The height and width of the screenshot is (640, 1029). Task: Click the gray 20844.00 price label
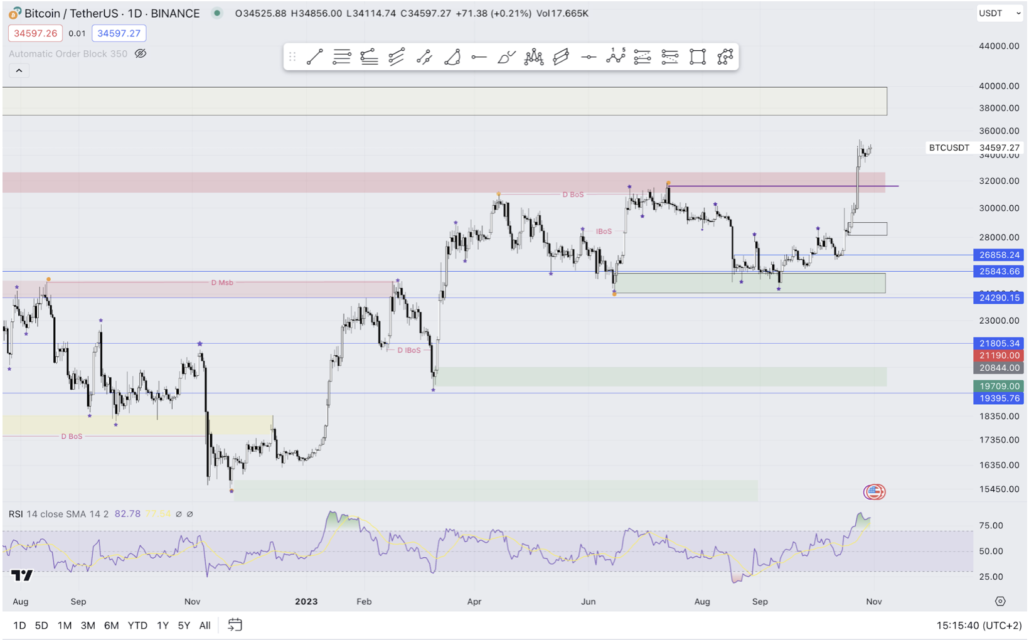(x=999, y=368)
